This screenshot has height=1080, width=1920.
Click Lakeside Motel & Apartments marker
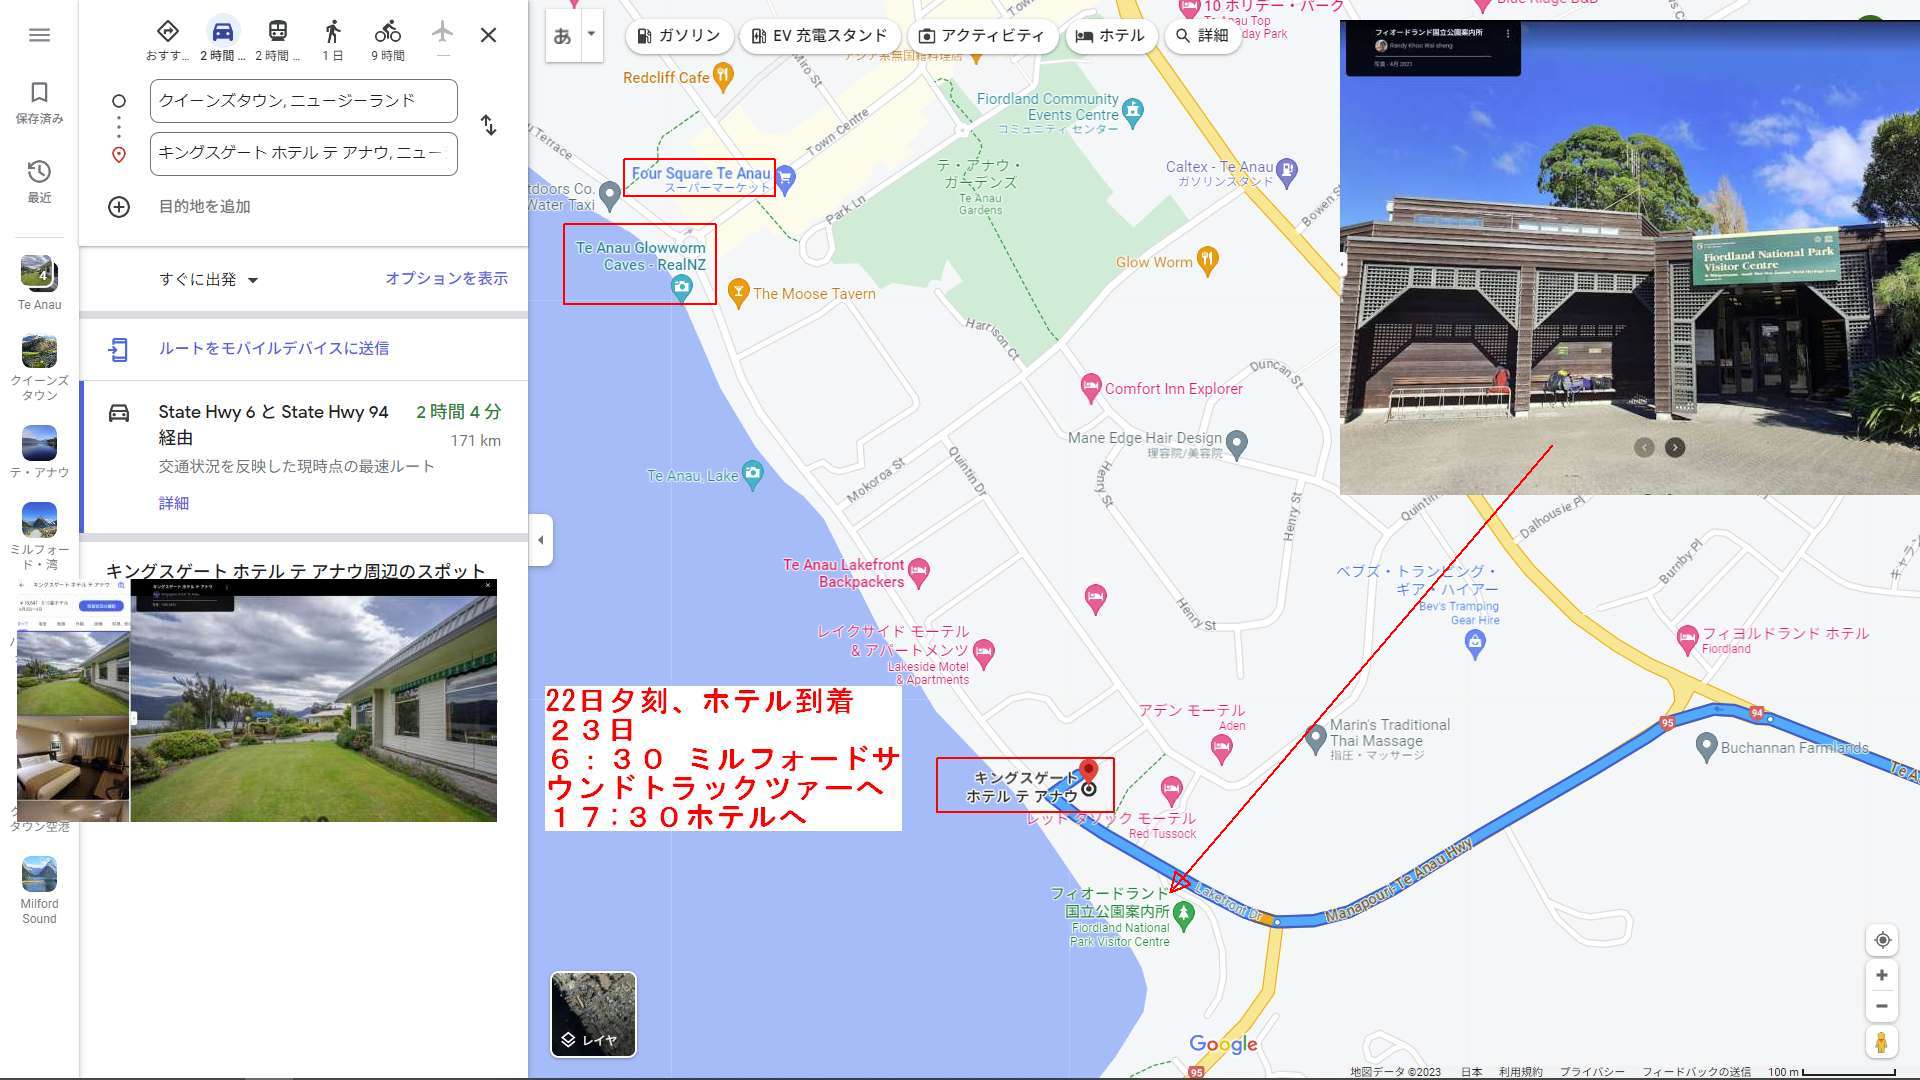pyautogui.click(x=984, y=653)
